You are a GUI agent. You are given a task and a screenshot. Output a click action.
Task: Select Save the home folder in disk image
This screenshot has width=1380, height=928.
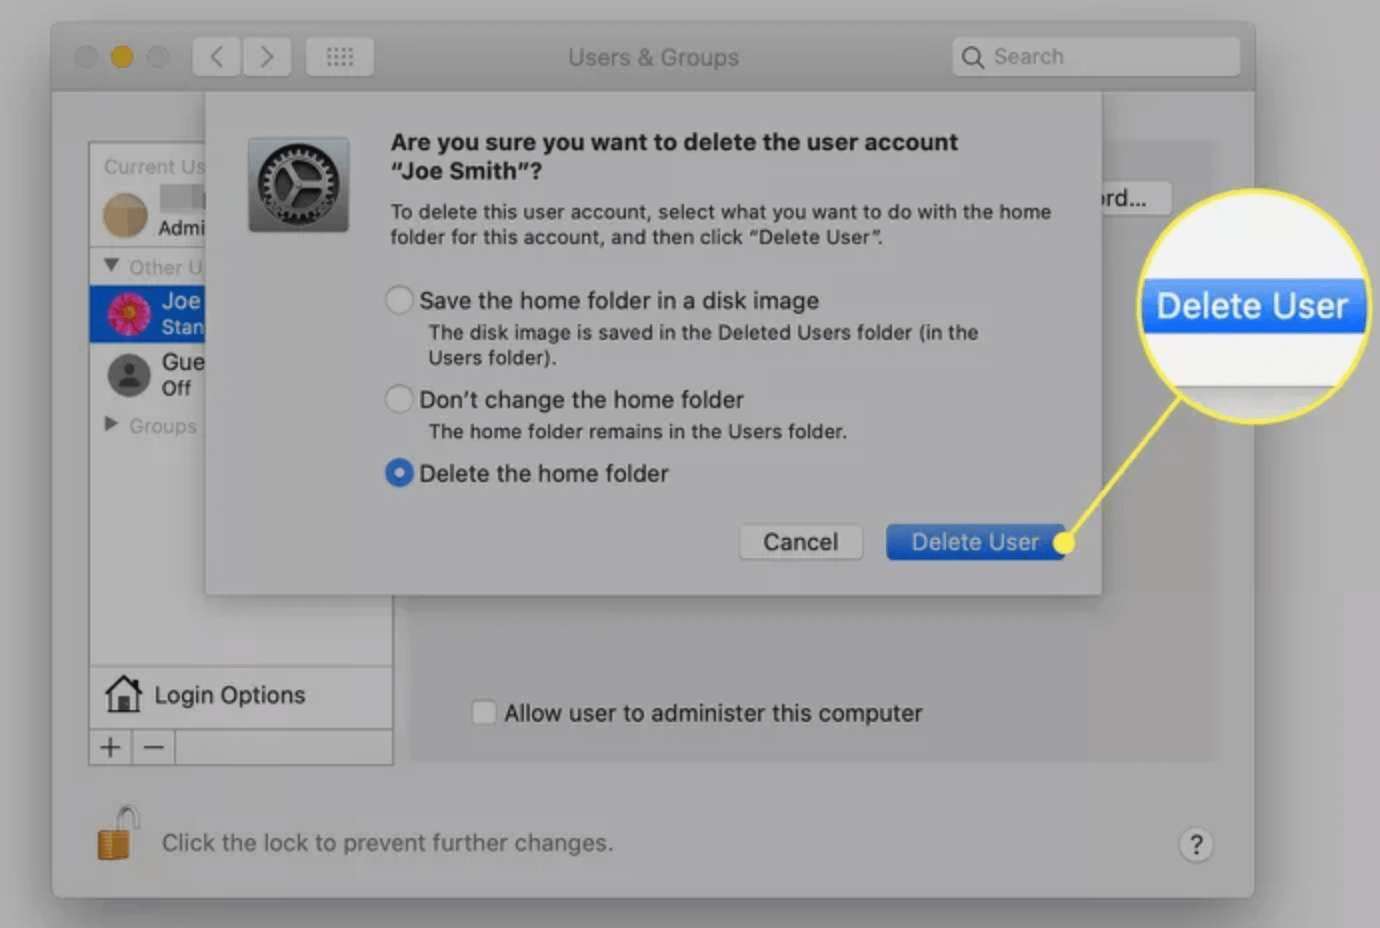tap(398, 299)
